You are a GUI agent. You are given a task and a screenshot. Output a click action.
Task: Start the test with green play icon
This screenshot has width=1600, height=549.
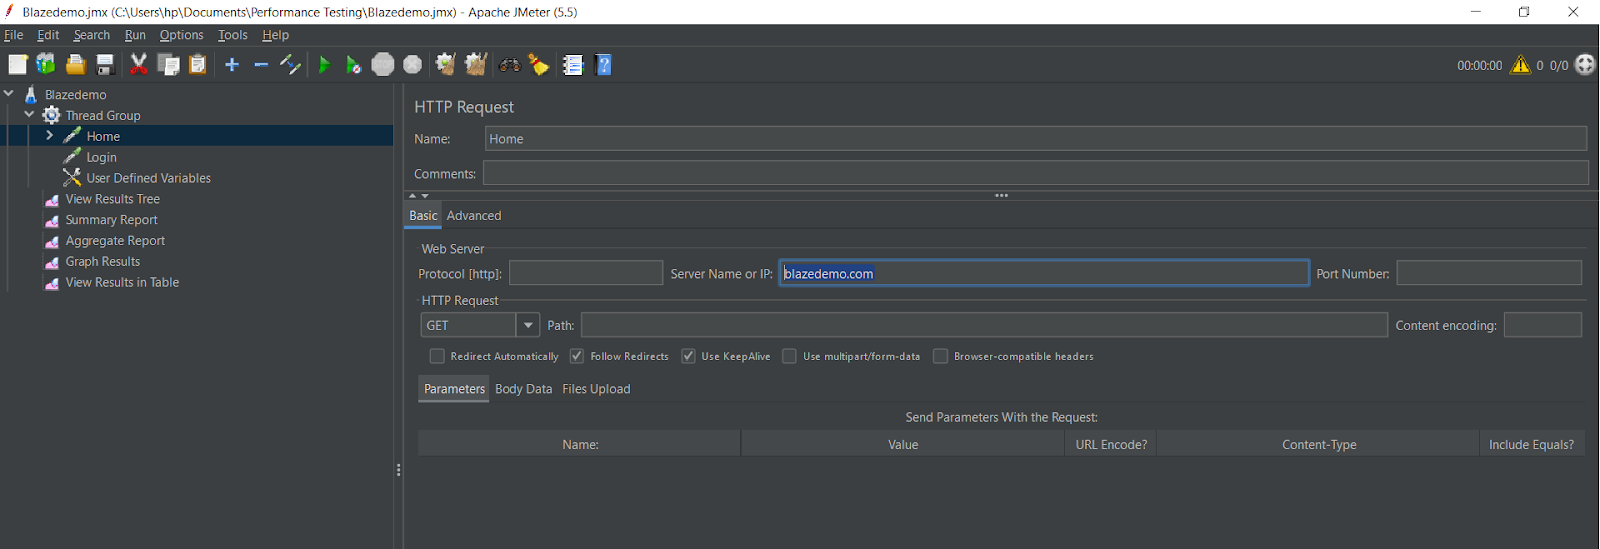click(324, 65)
